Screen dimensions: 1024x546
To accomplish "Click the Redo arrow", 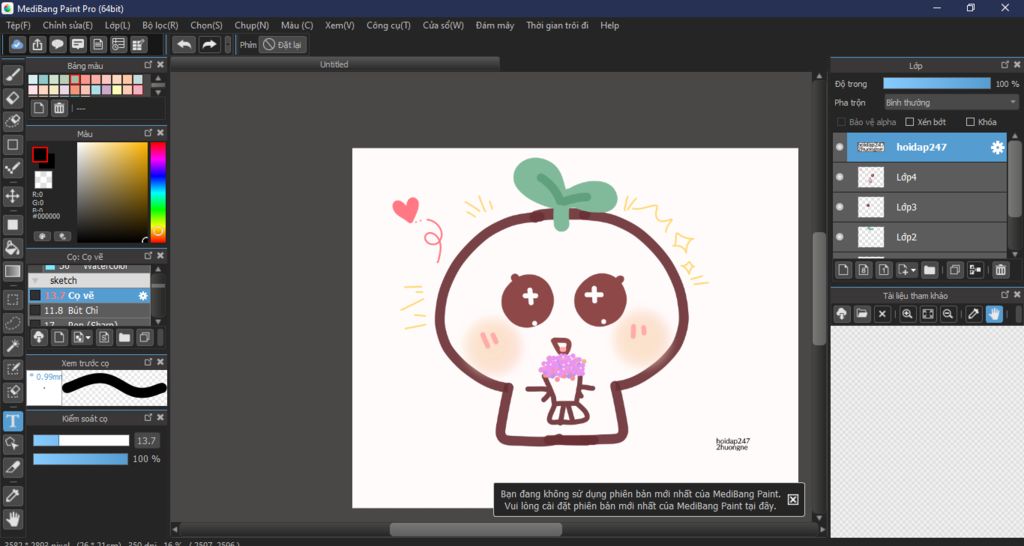I will (209, 44).
